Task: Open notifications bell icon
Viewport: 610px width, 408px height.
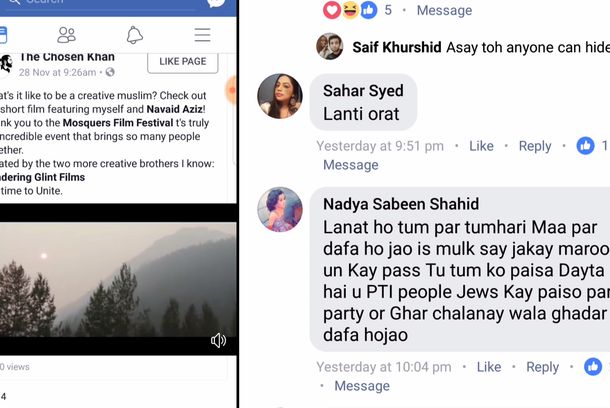Action: tap(135, 35)
